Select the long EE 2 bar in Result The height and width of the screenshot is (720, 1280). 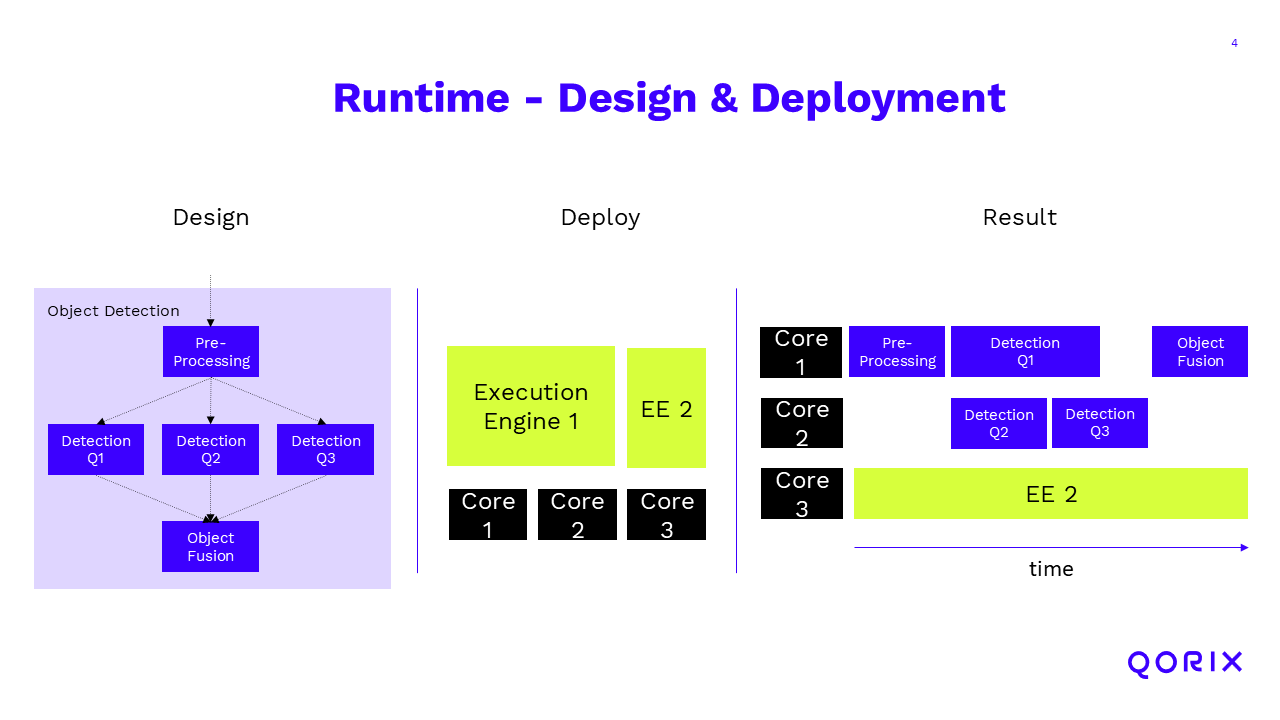pos(1051,494)
